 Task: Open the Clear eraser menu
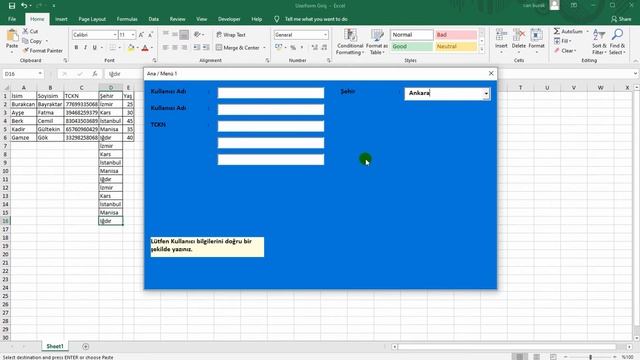click(x=565, y=51)
